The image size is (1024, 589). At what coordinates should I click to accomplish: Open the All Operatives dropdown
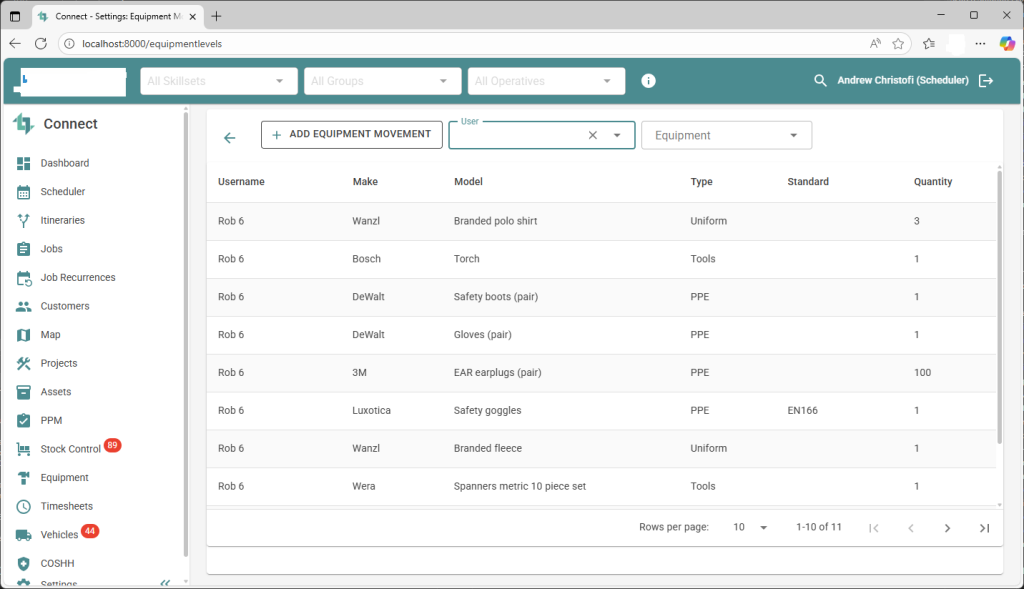click(x=547, y=81)
